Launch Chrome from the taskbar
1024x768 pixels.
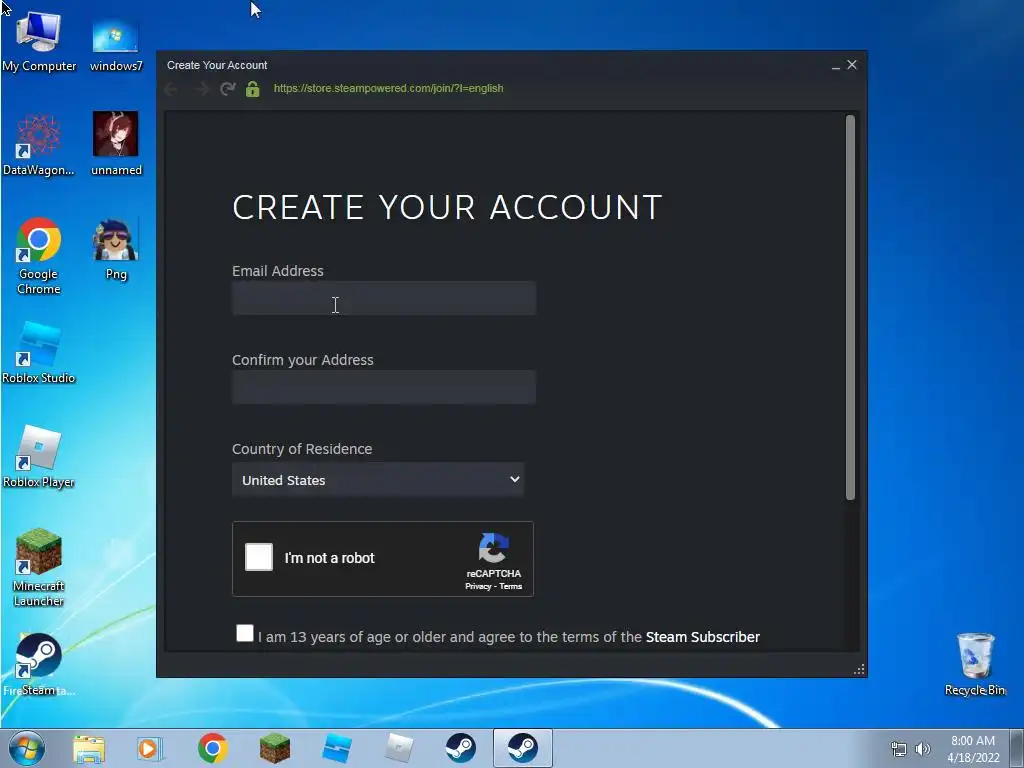pyautogui.click(x=212, y=748)
